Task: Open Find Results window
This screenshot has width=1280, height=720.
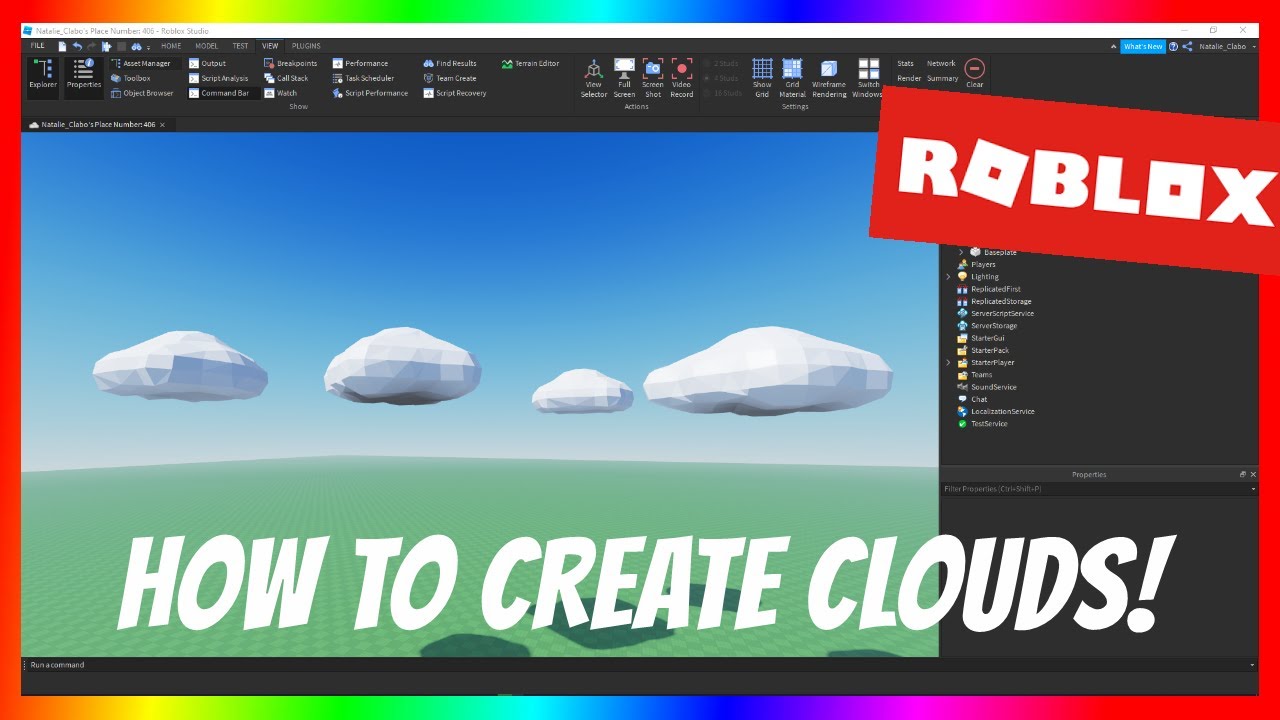Action: pyautogui.click(x=450, y=63)
